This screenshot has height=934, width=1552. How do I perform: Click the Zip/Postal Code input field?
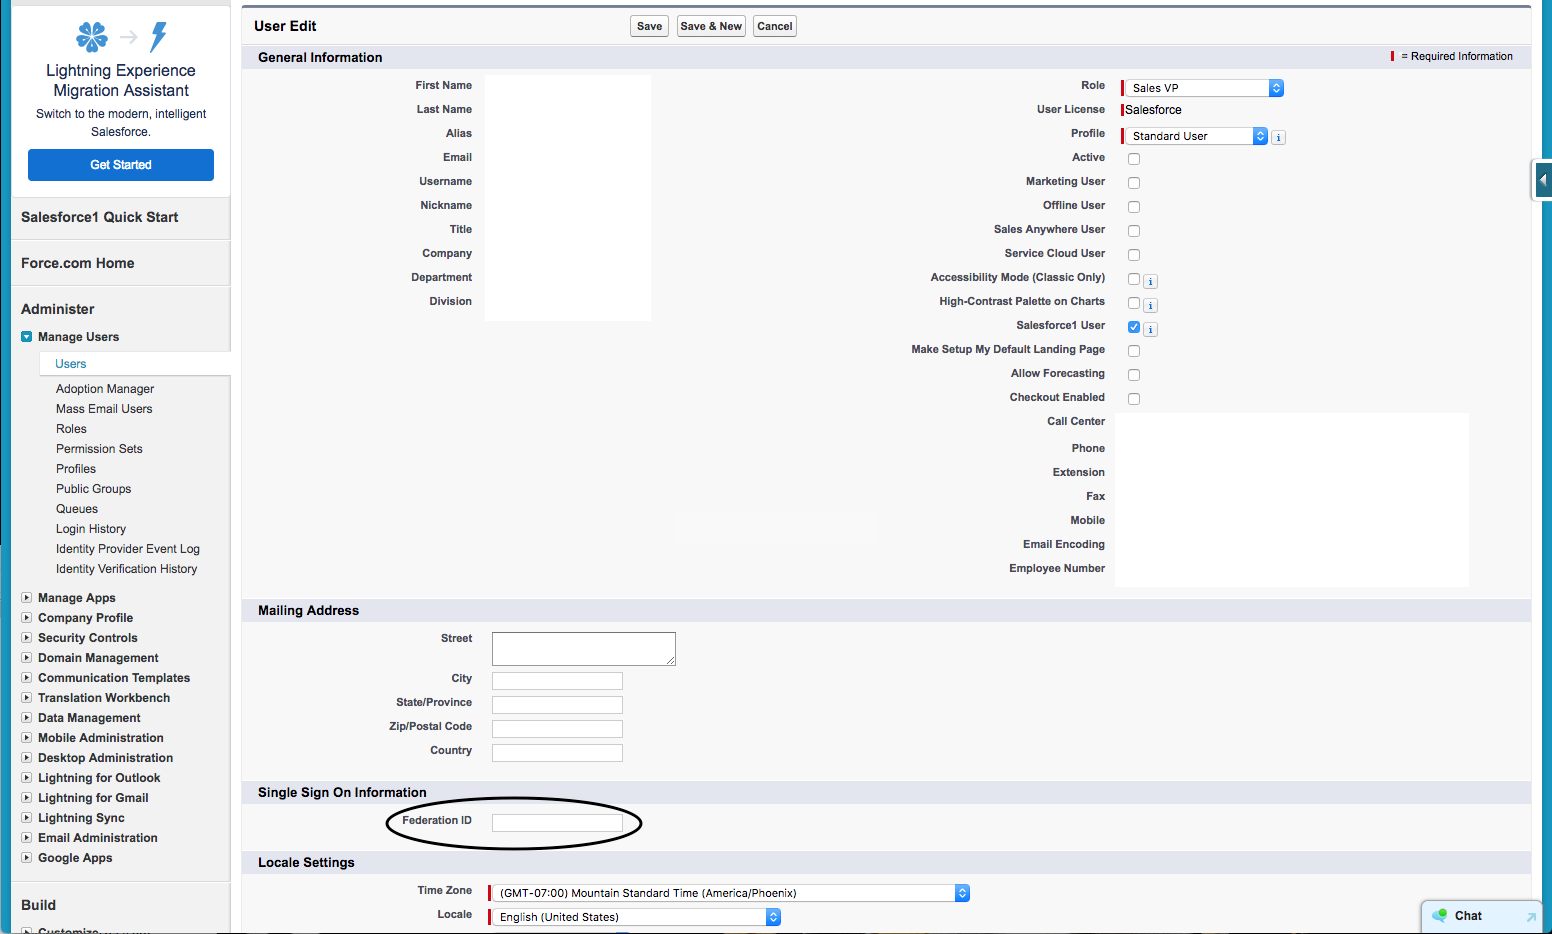(557, 729)
